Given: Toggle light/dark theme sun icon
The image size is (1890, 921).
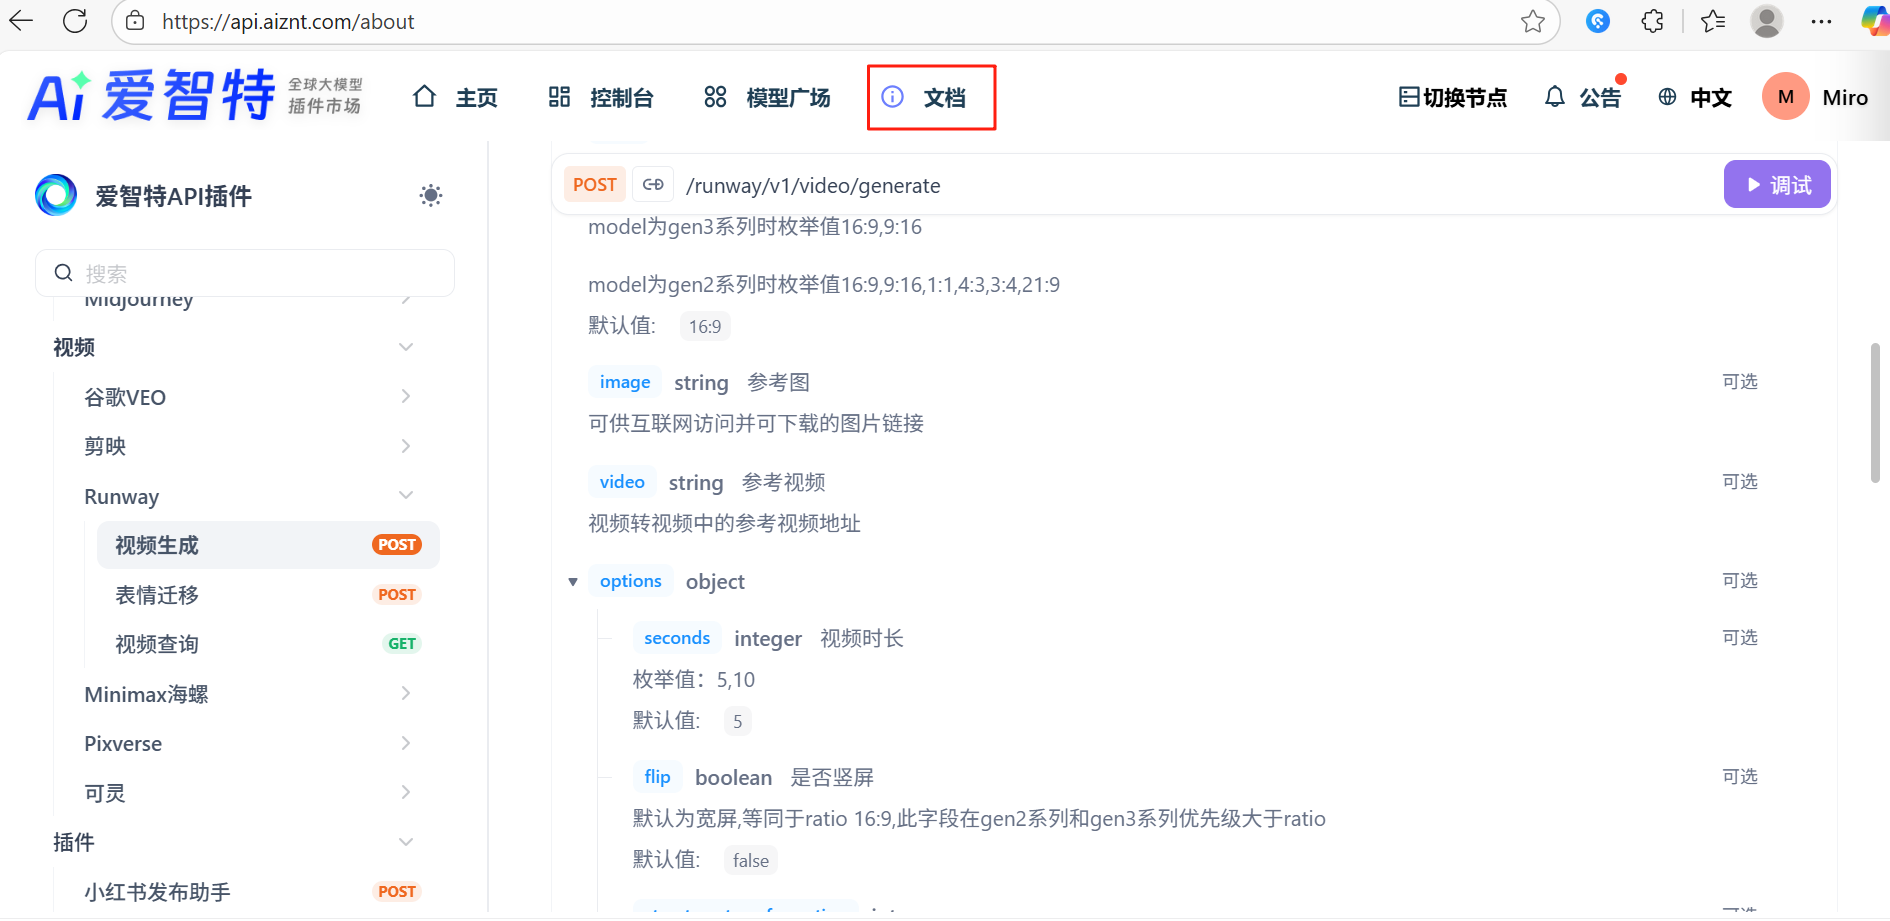Looking at the screenshot, I should click(431, 195).
